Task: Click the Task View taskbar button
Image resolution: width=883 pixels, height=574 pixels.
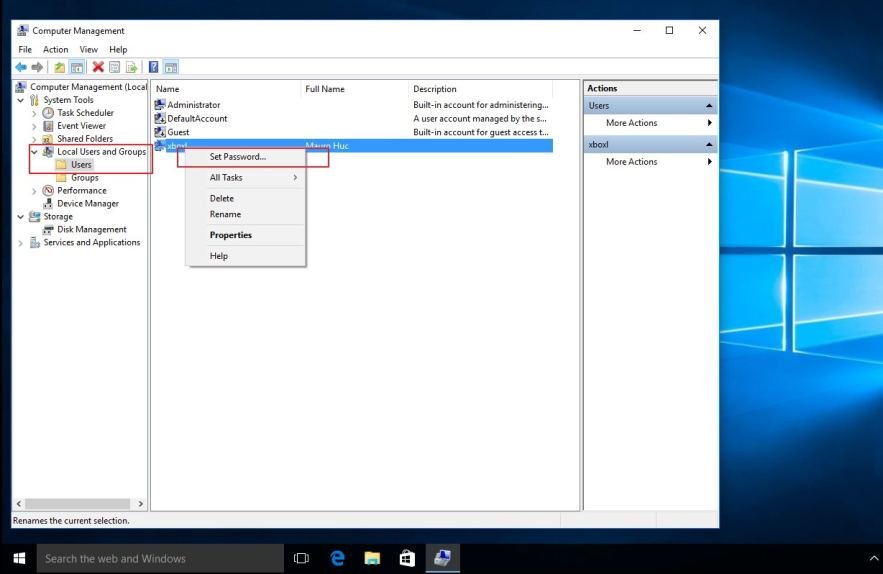Action: (302, 558)
